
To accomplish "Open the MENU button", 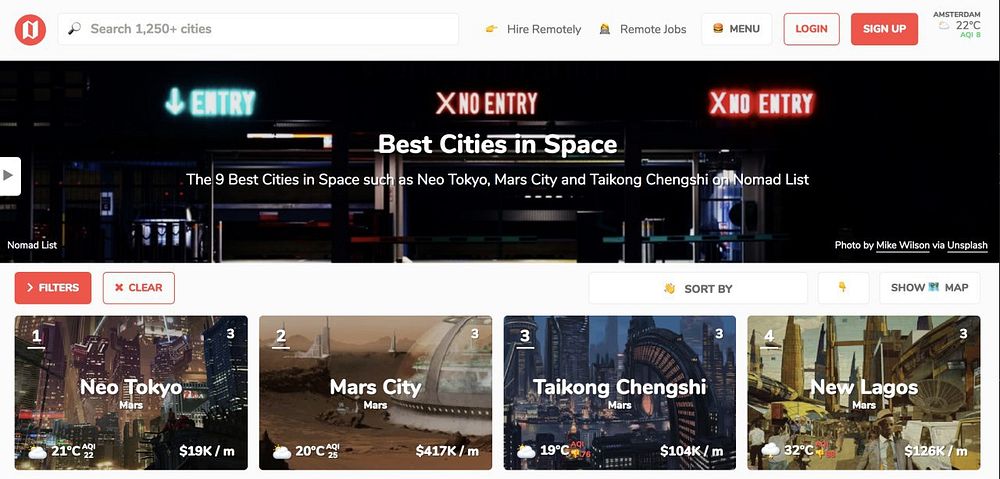I will click(737, 29).
